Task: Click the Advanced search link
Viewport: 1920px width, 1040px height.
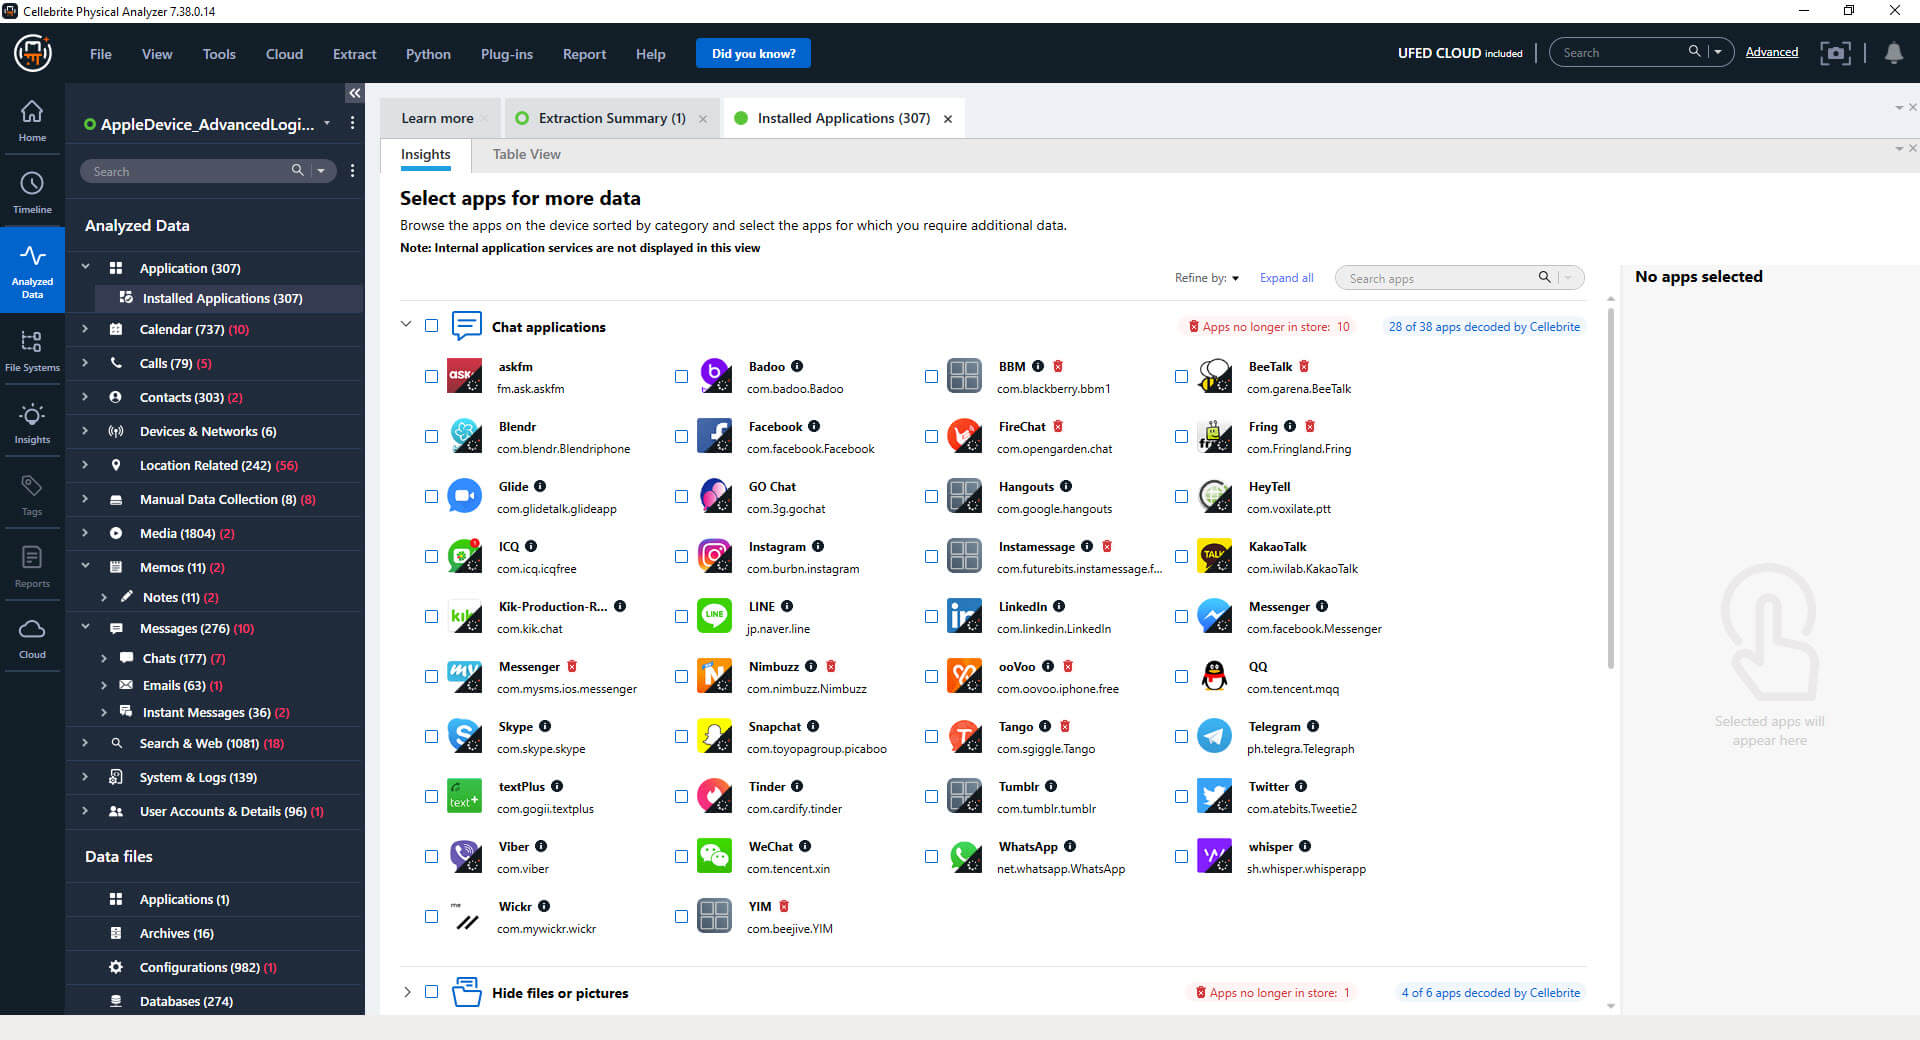Action: click(1771, 52)
